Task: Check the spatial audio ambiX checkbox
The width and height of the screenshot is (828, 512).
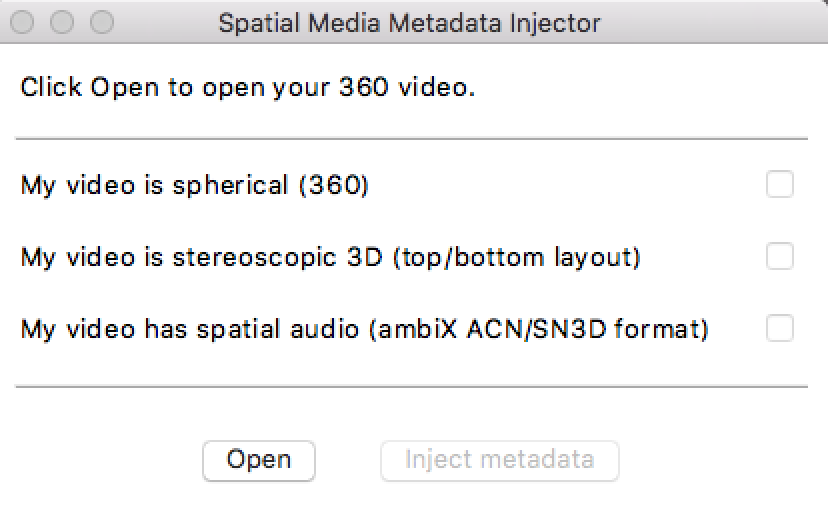Action: [779, 328]
